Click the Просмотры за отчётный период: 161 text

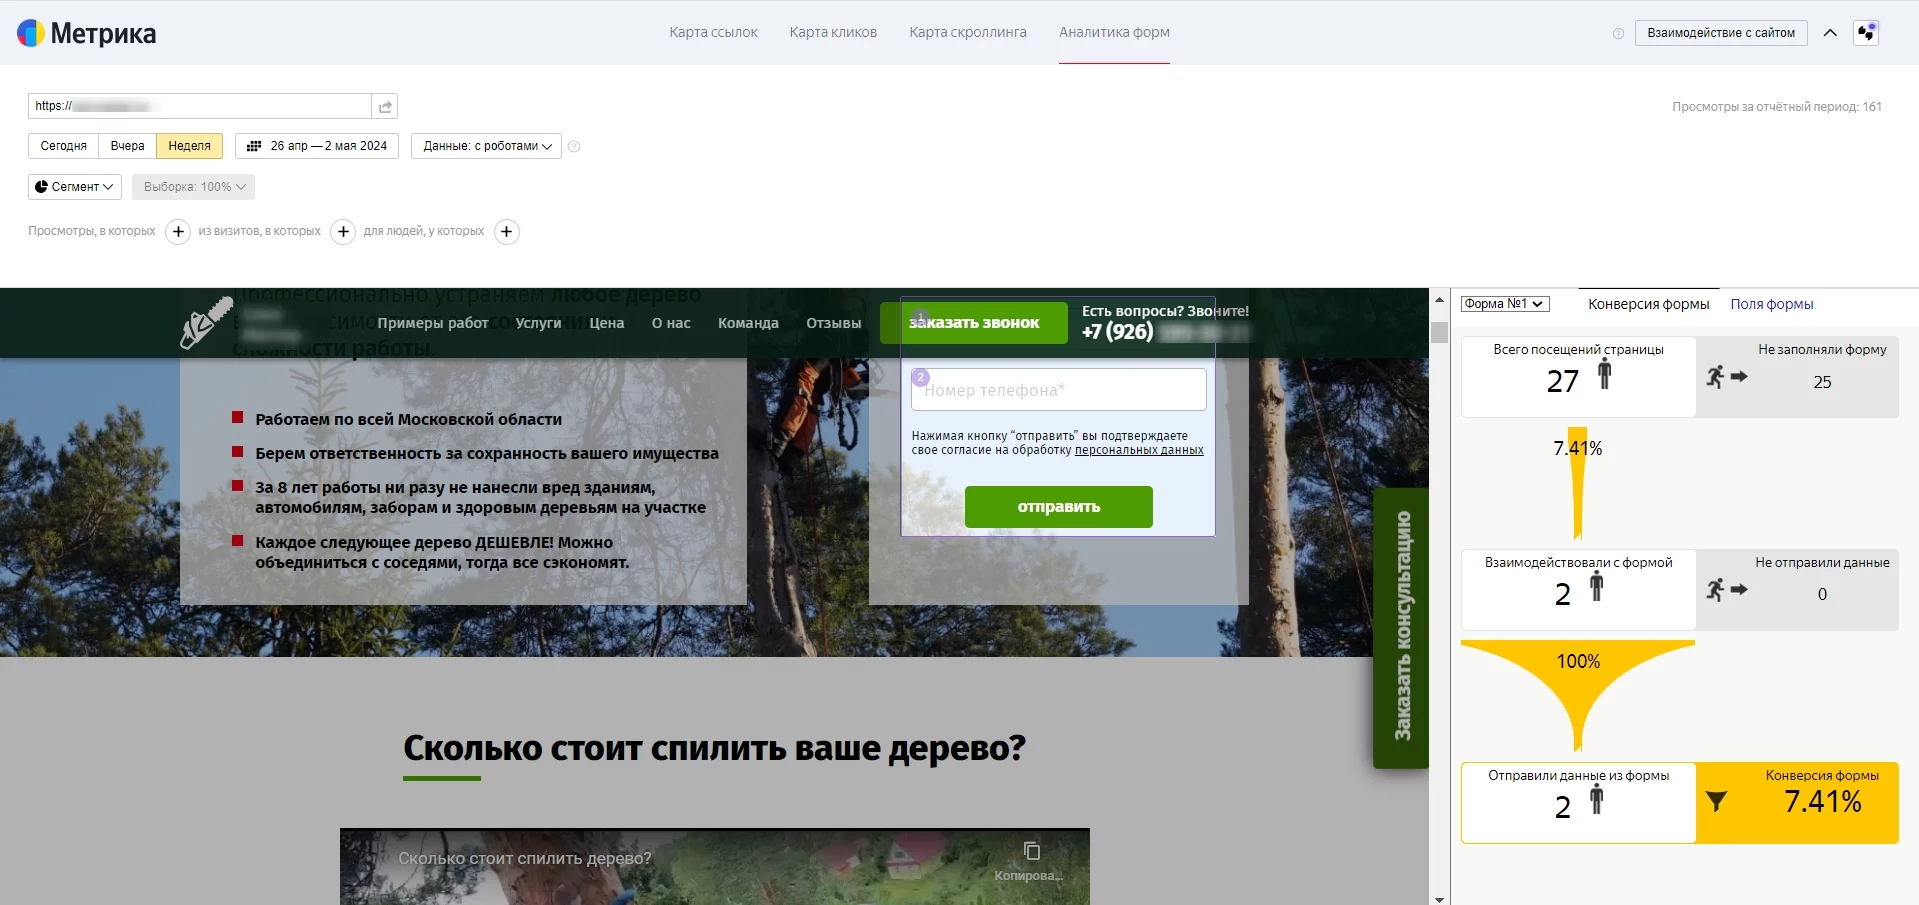1777,107
